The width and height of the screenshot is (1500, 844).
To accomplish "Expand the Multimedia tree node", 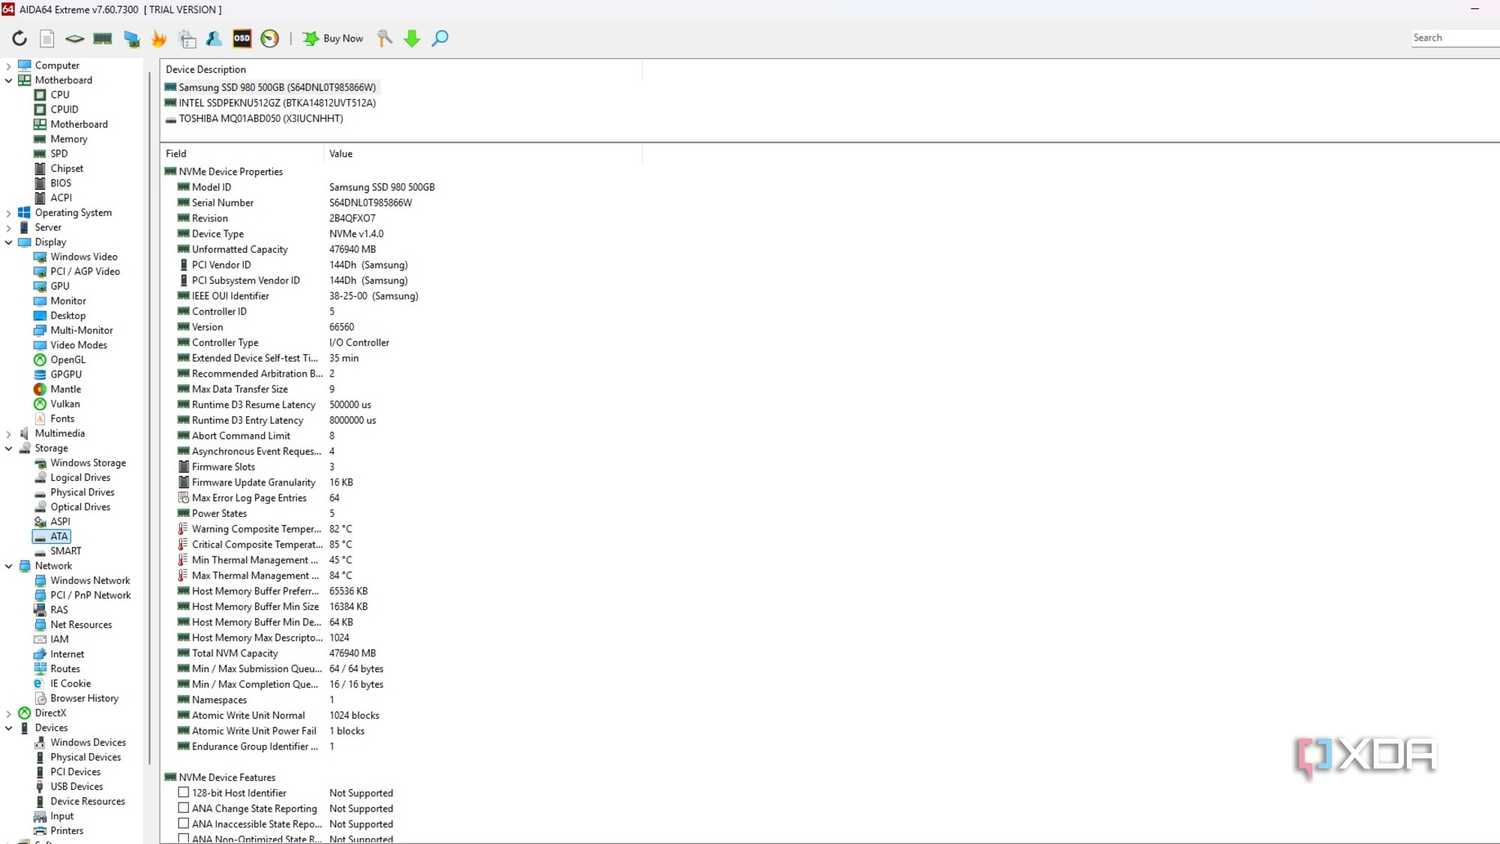I will pyautogui.click(x=9, y=434).
